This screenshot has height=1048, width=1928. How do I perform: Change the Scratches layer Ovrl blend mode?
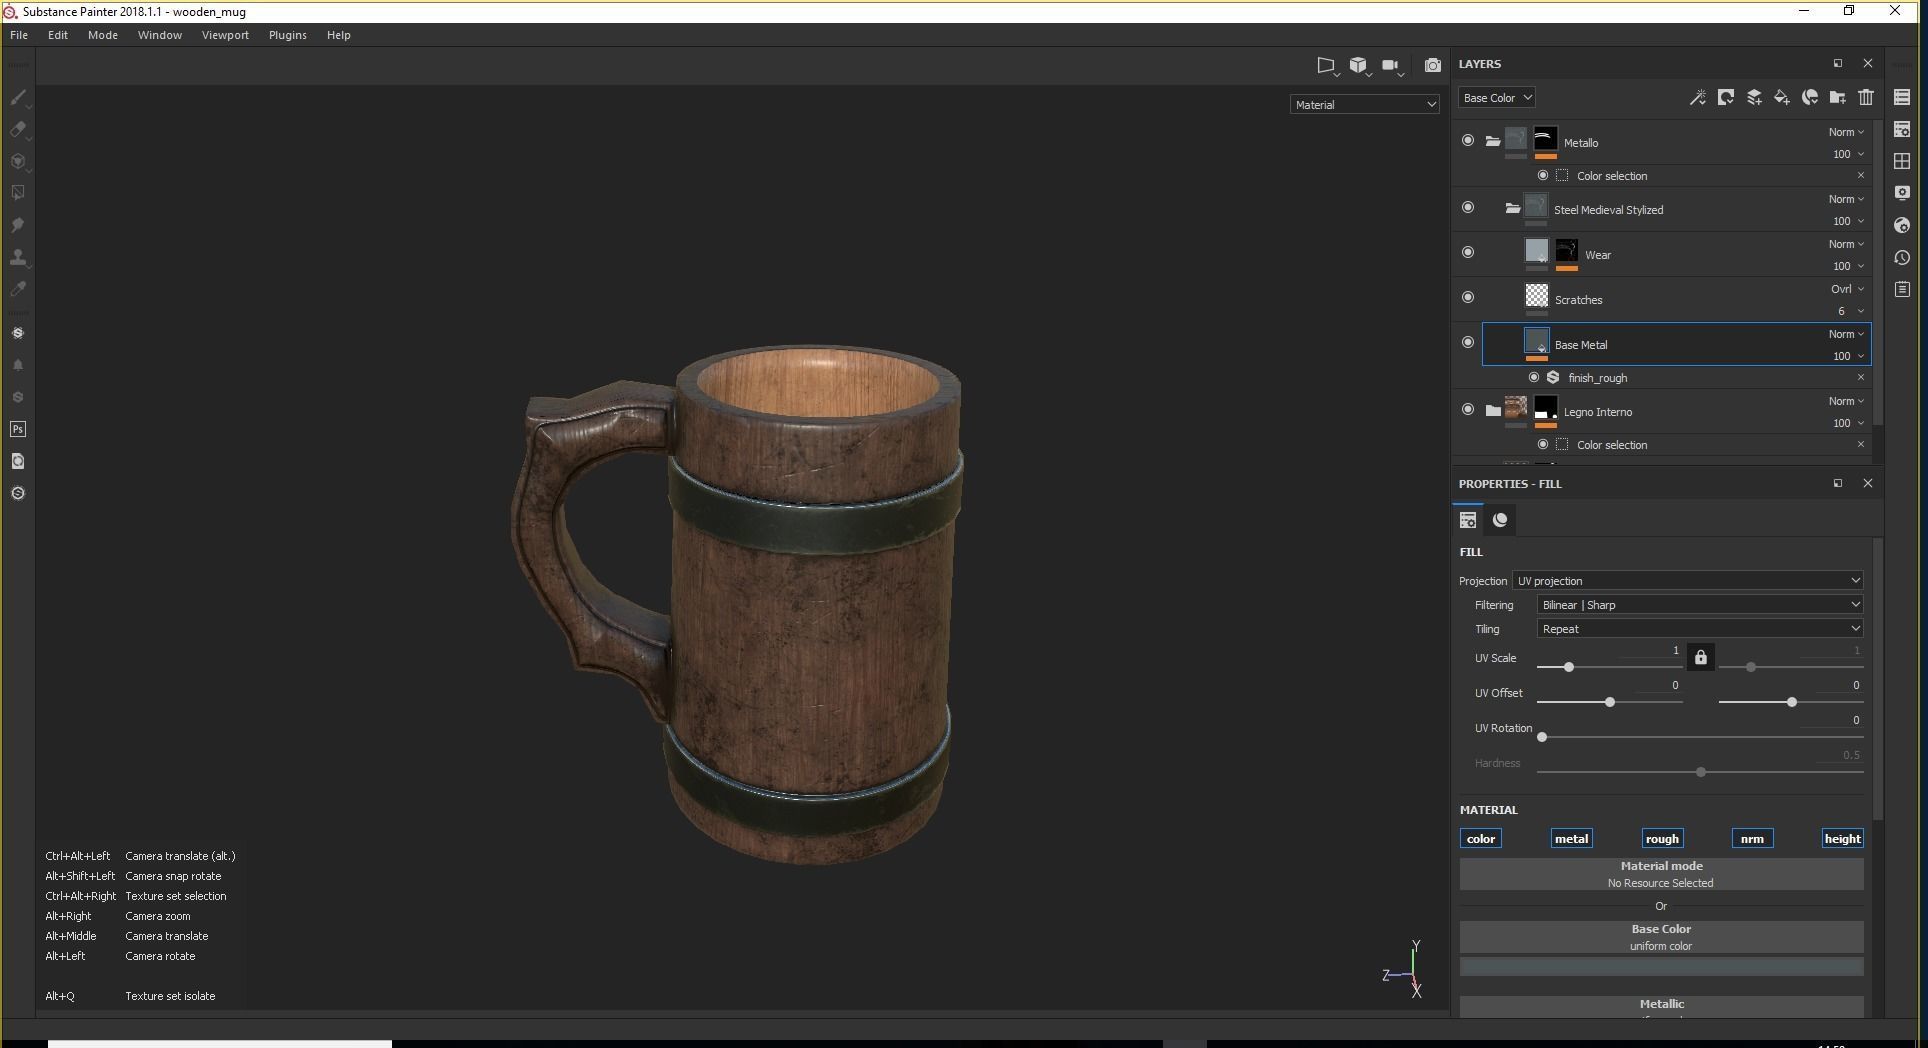1846,289
